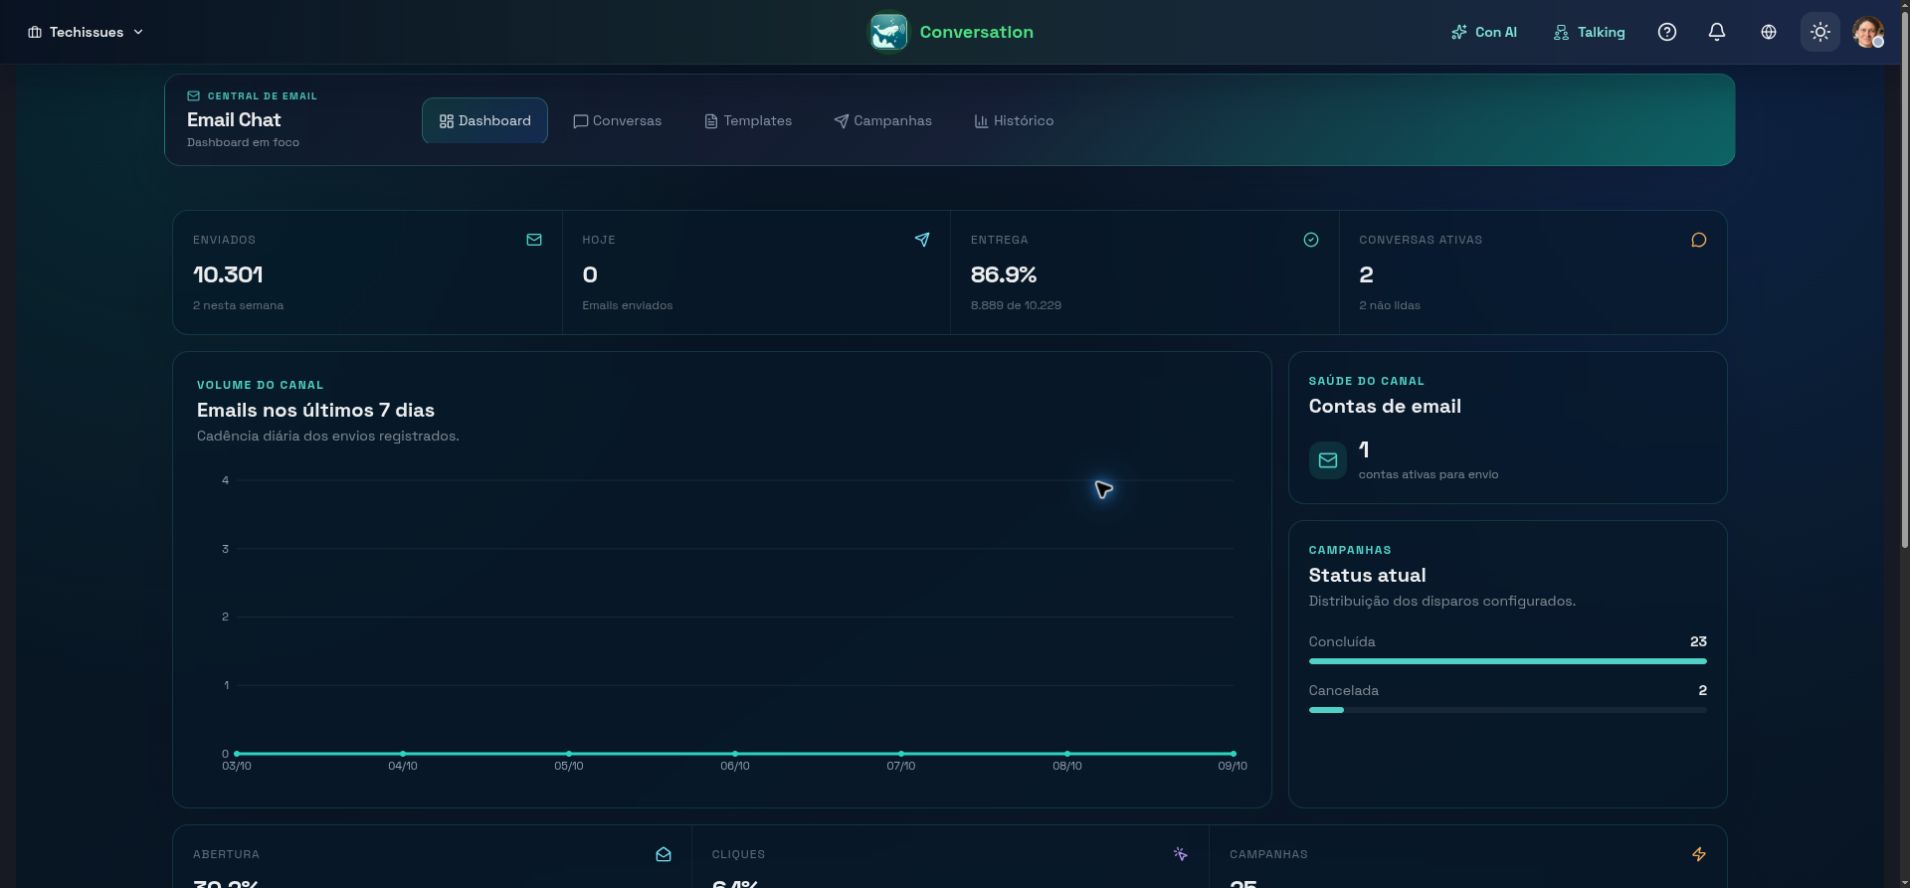This screenshot has width=1910, height=888.
Task: Click "contas ativas para envio" text
Action: point(1428,474)
